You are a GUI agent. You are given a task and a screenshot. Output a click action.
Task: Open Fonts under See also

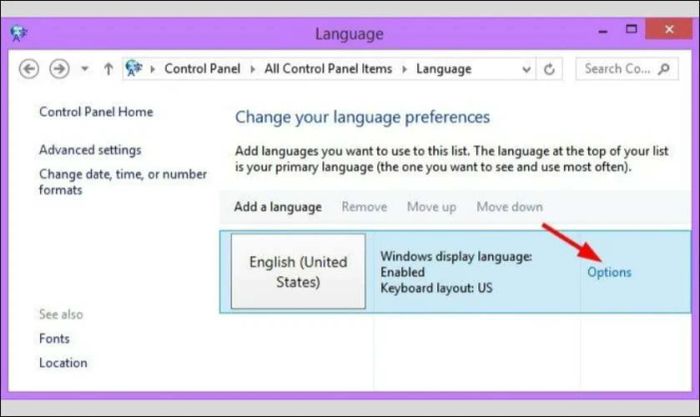pos(54,338)
